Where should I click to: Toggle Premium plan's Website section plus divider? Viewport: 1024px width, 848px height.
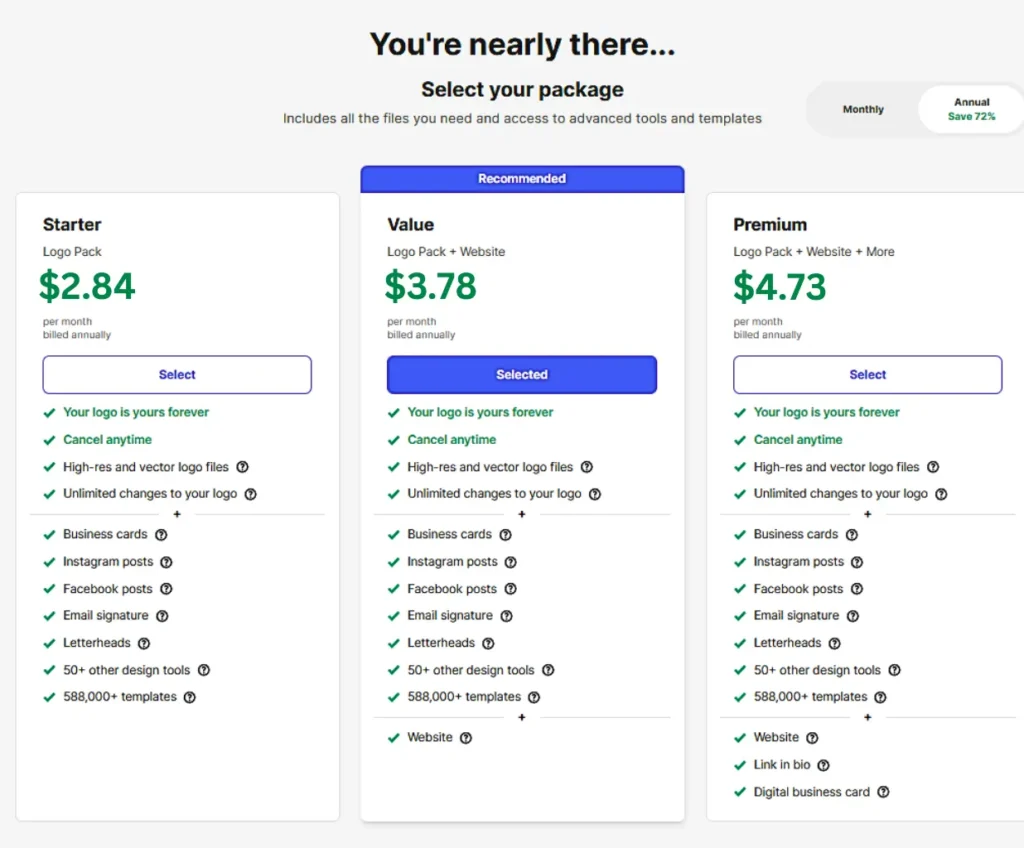coord(867,717)
